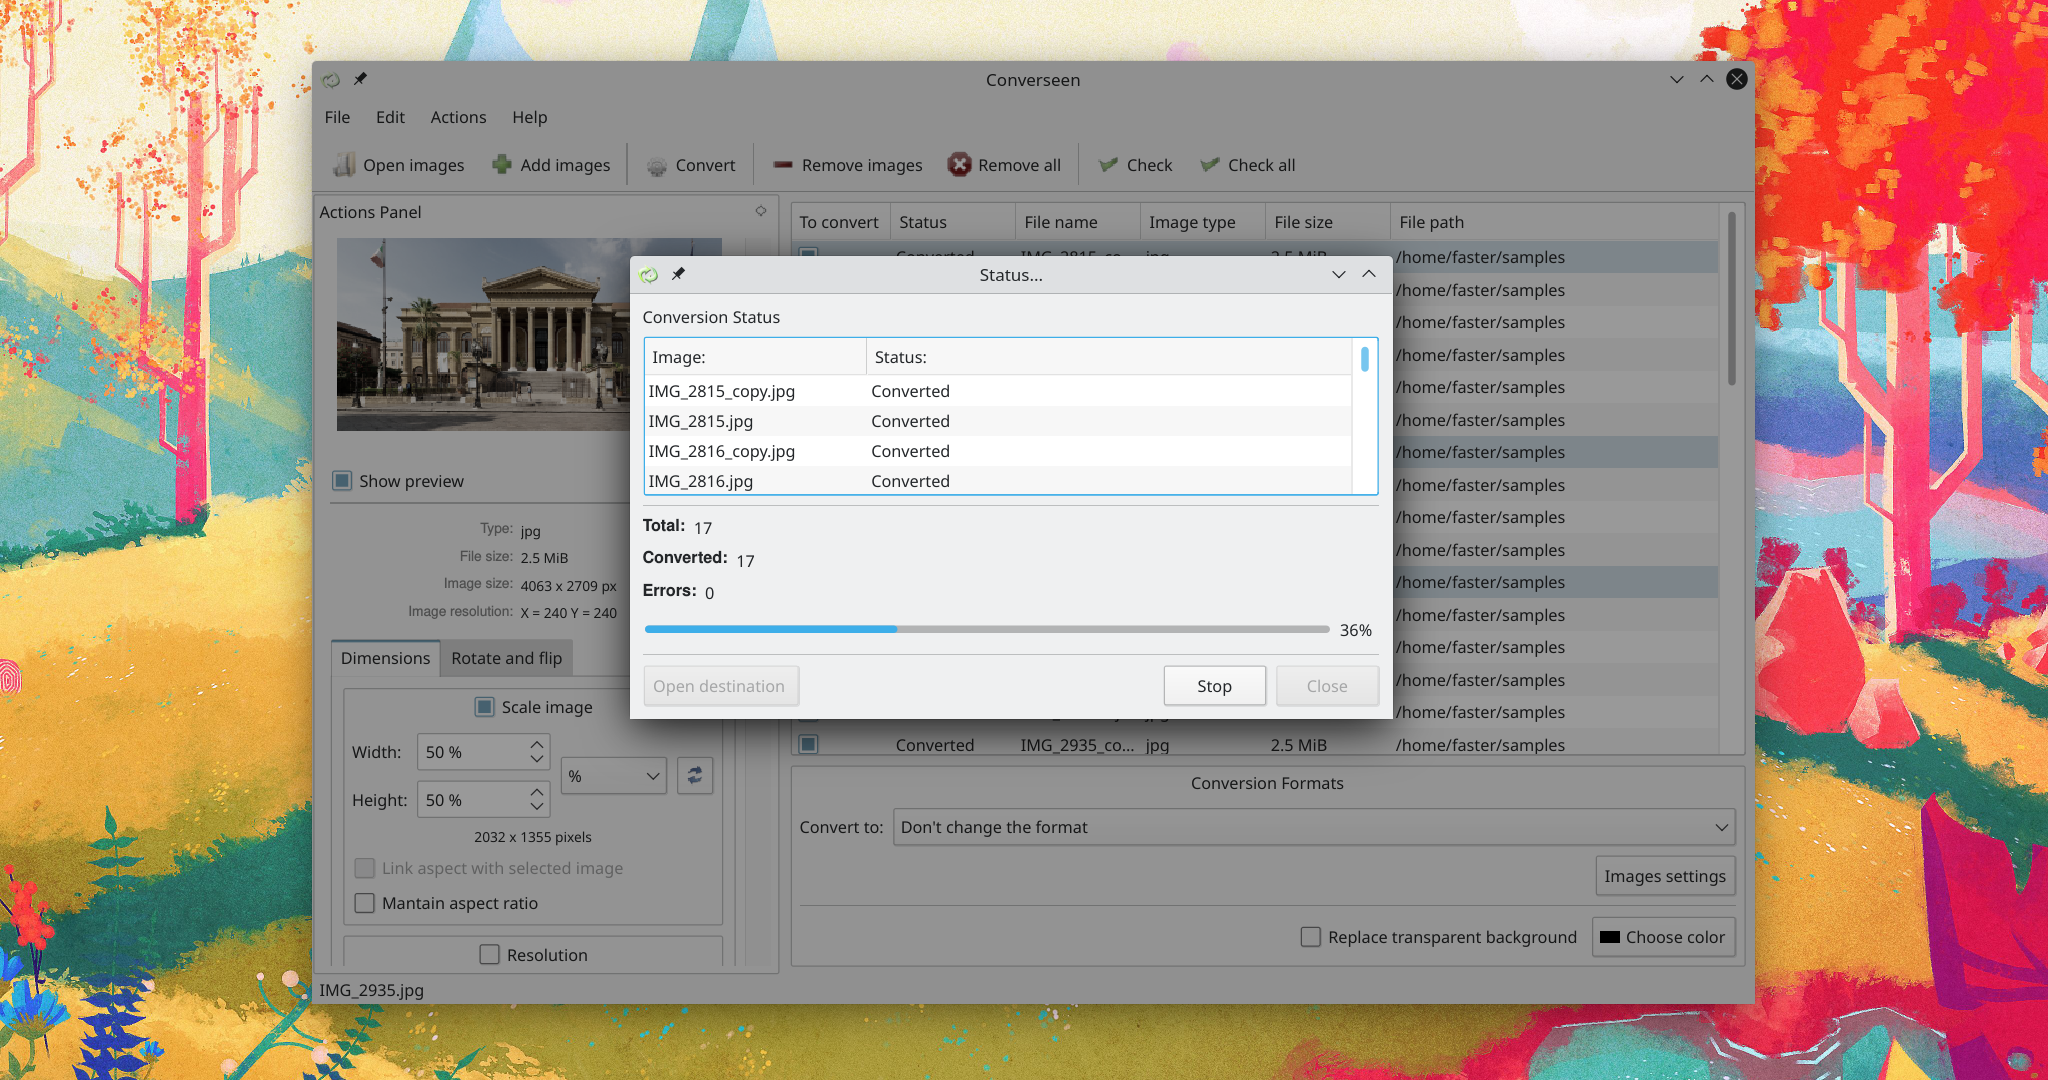The image size is (2048, 1080).
Task: Click the Converseen app icon in main title bar
Action: click(x=331, y=80)
